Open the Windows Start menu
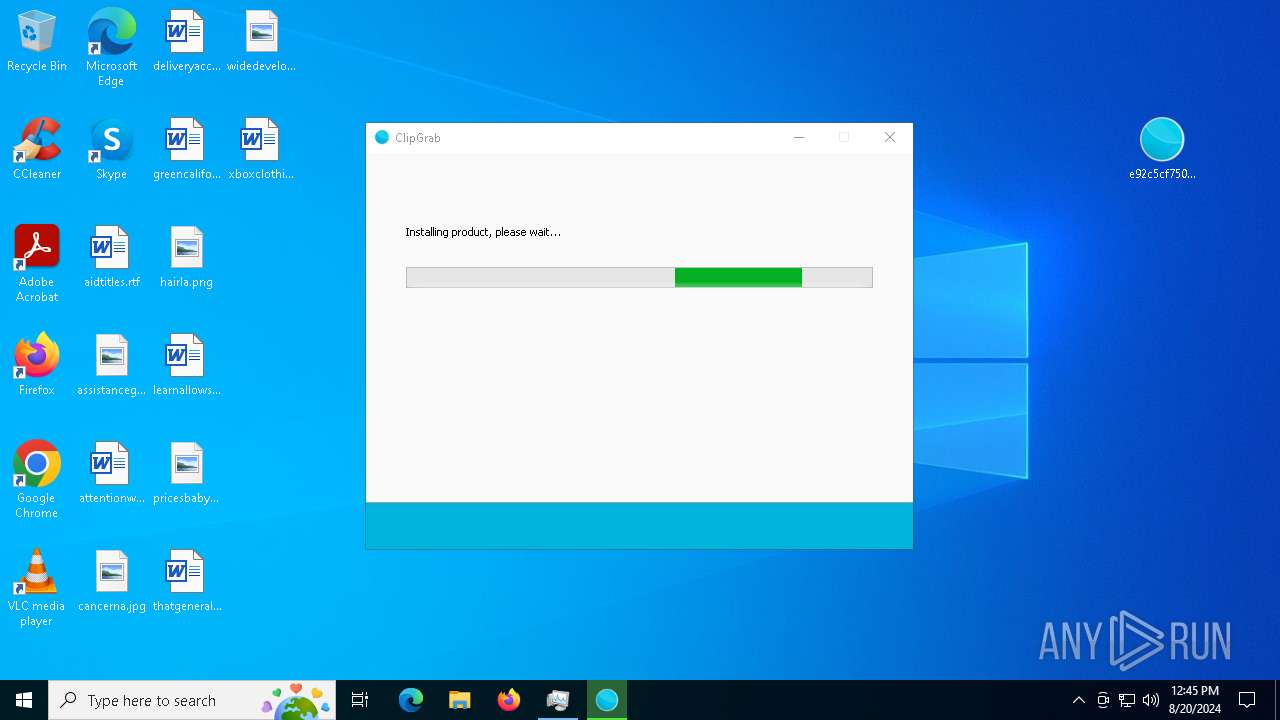Screen dimensions: 1280x720 [x=24, y=700]
